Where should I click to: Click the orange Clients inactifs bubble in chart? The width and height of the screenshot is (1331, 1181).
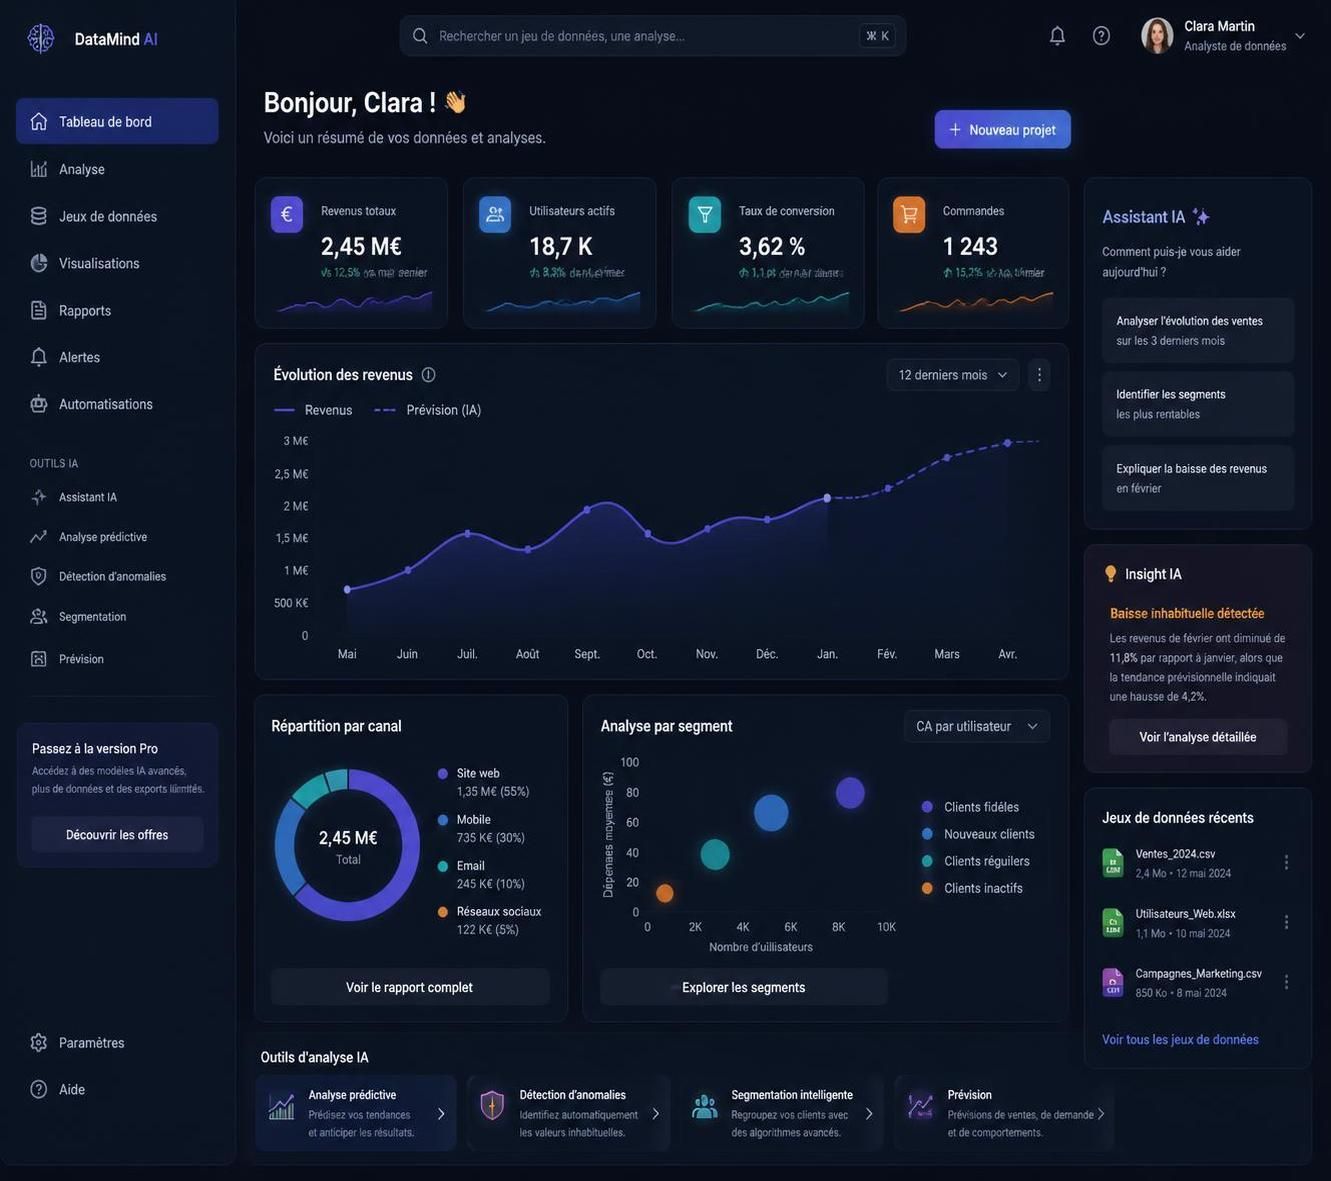coord(665,893)
